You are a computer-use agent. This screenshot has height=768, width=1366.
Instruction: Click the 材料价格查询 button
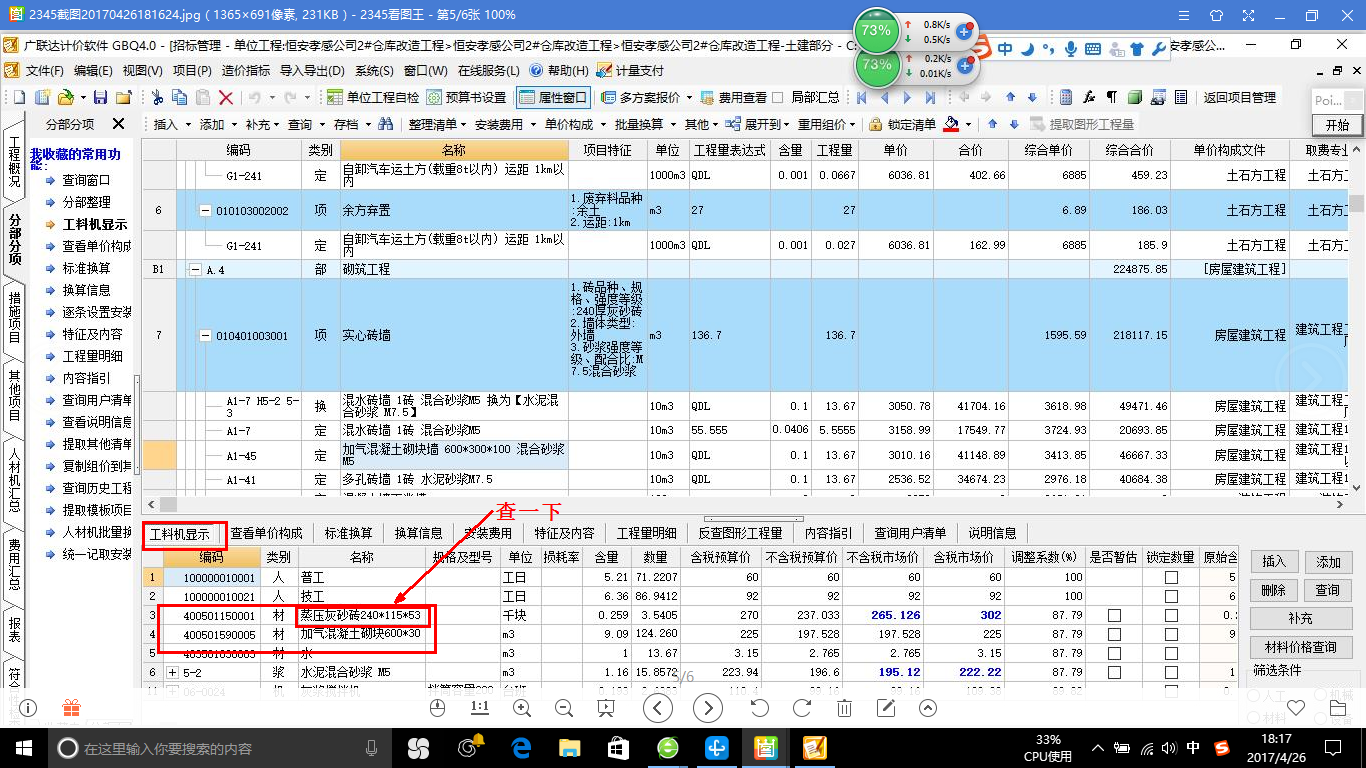(1301, 647)
